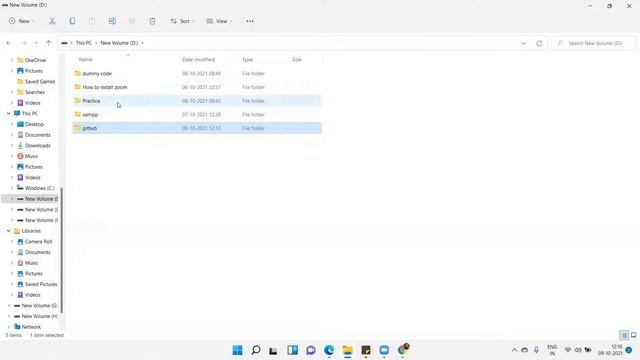The width and height of the screenshot is (640, 360).
Task: Select the xampp folder
Action: pos(197,114)
